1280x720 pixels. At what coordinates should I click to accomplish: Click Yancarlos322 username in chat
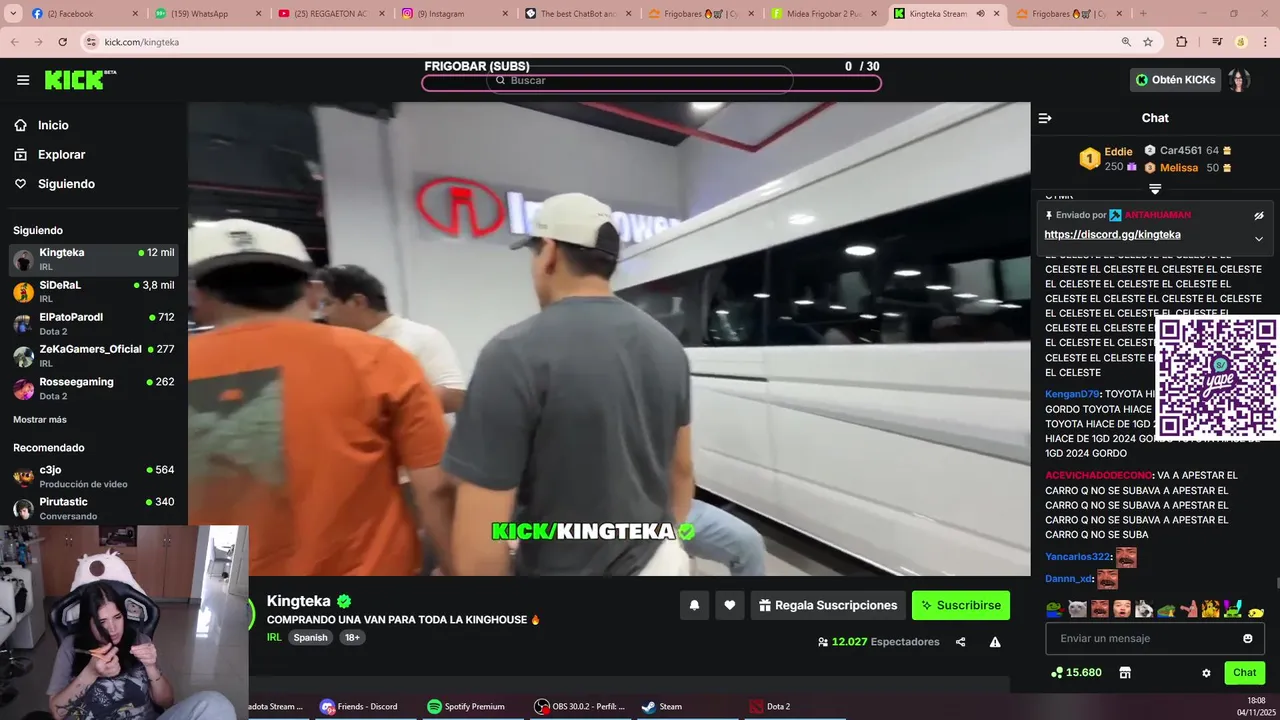(1077, 557)
